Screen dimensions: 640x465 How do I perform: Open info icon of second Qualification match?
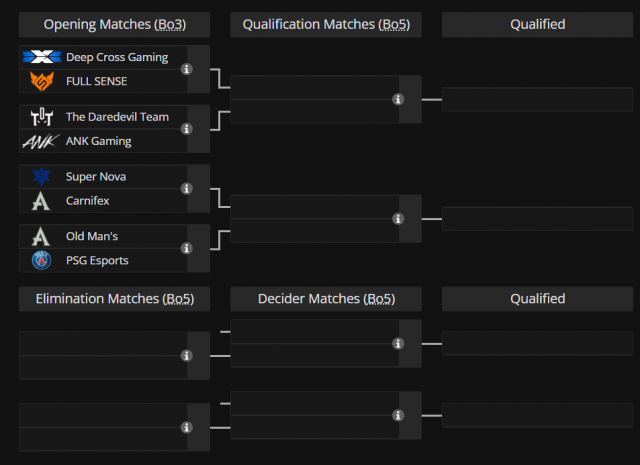point(398,219)
